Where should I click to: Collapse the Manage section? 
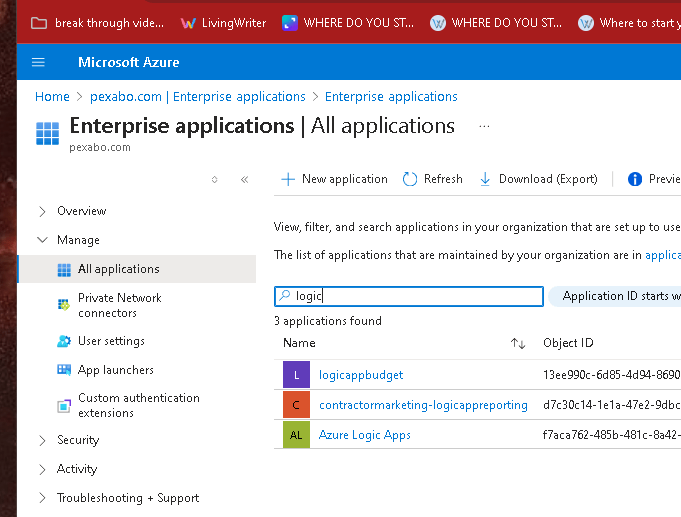tap(42, 240)
